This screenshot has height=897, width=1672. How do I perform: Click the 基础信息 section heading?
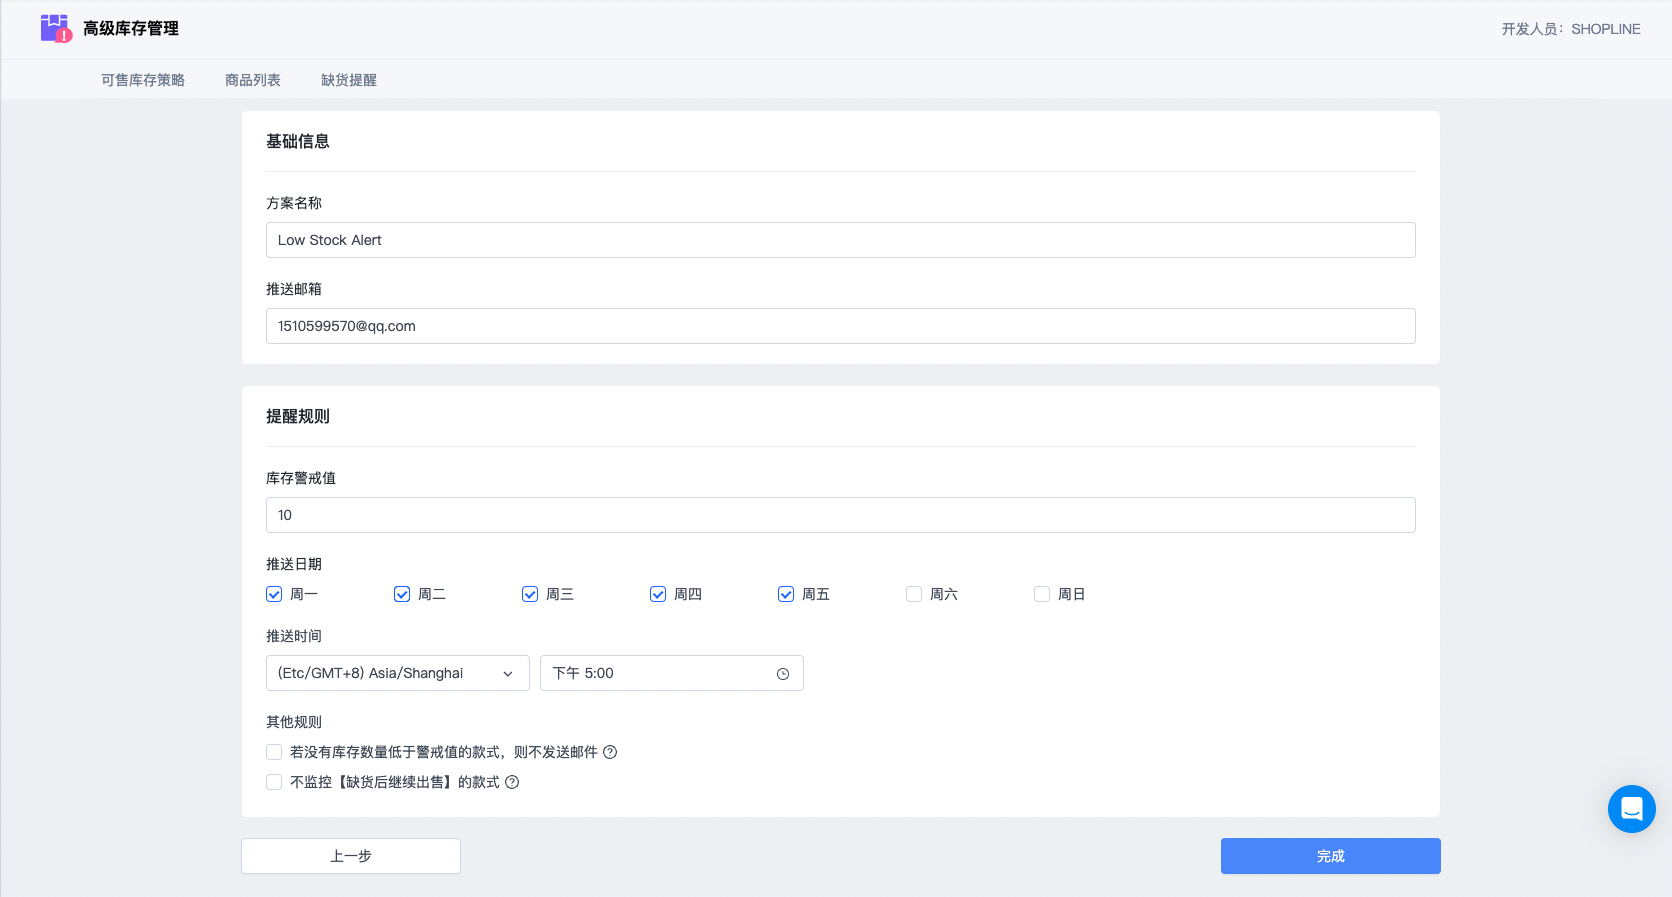(x=298, y=141)
